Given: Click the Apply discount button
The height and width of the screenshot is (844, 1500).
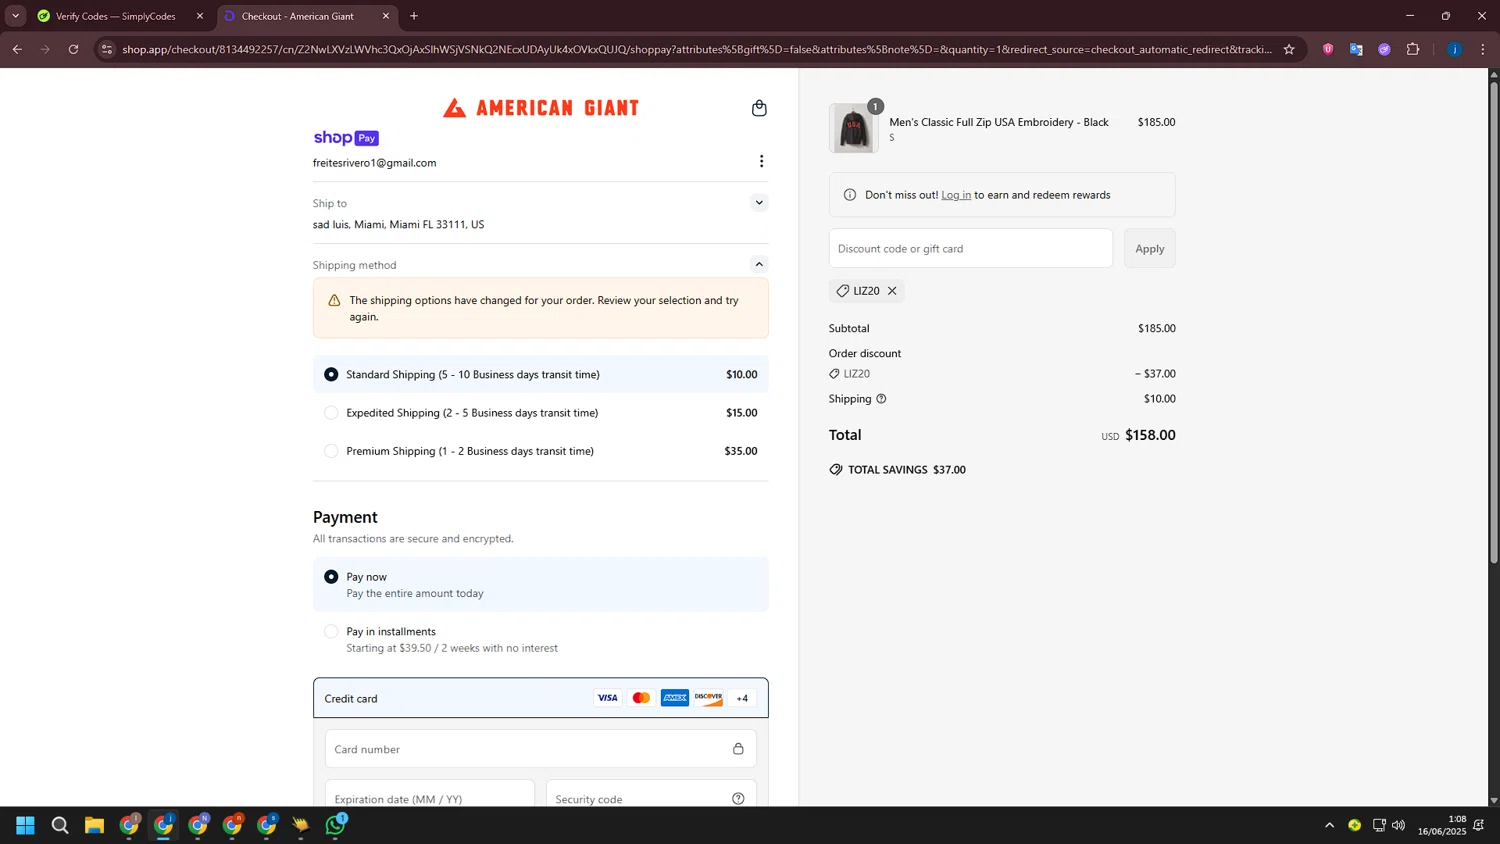Looking at the screenshot, I should click(1149, 249).
